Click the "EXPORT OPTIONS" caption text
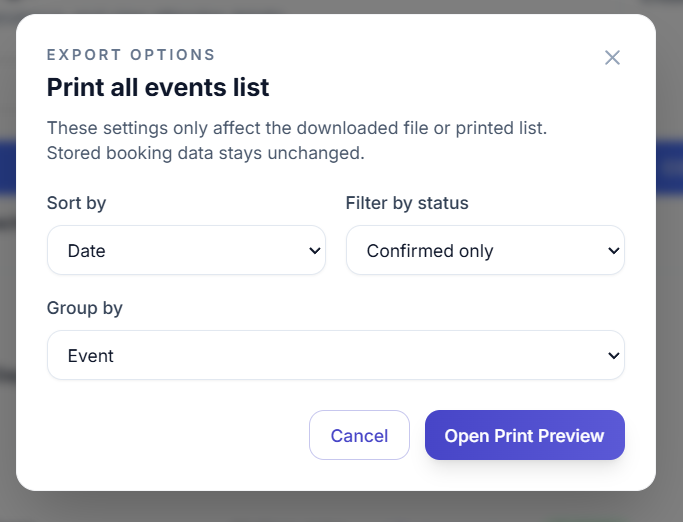Screen dimensions: 683x522 [131, 55]
